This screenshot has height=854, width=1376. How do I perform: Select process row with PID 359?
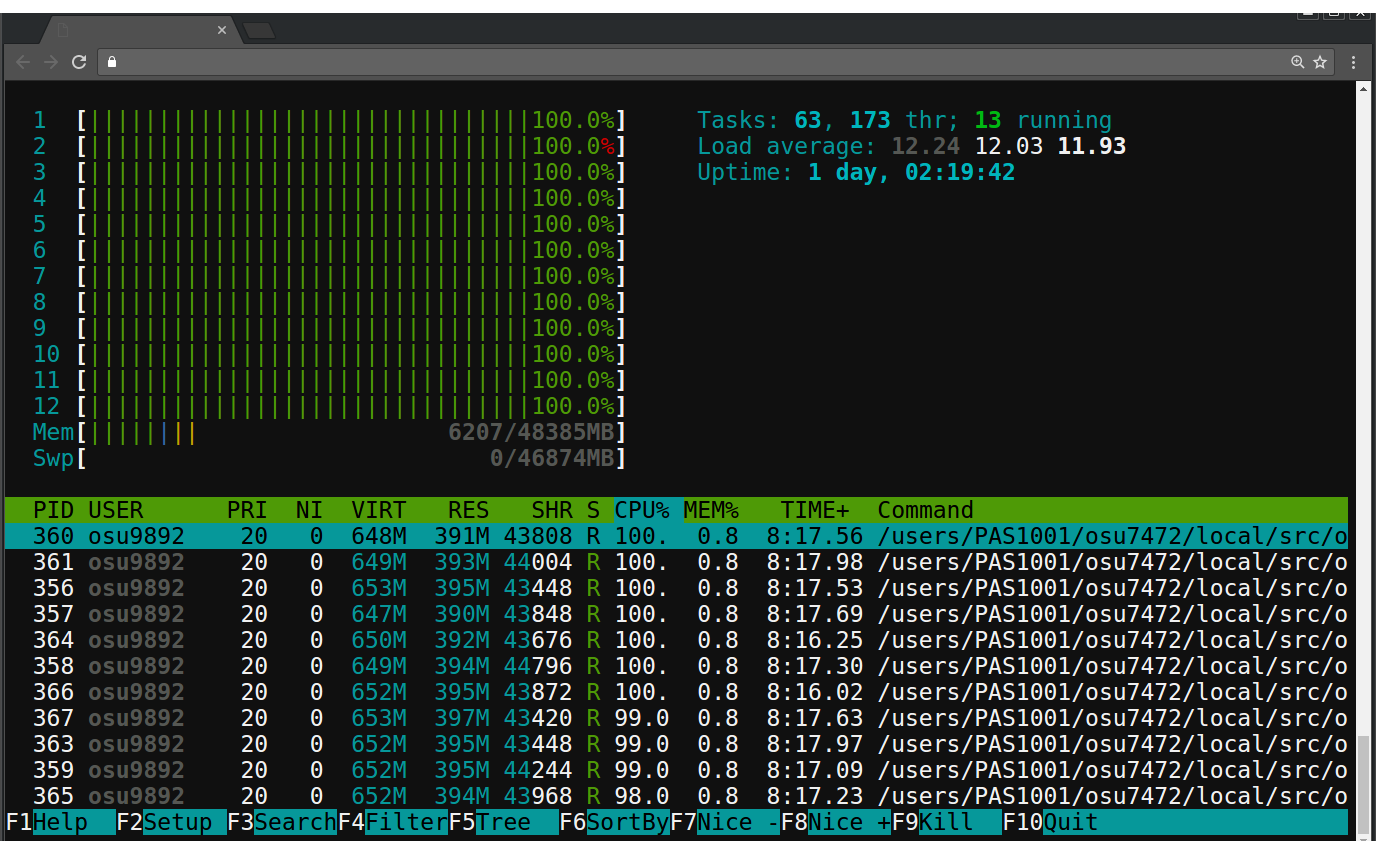(x=676, y=770)
